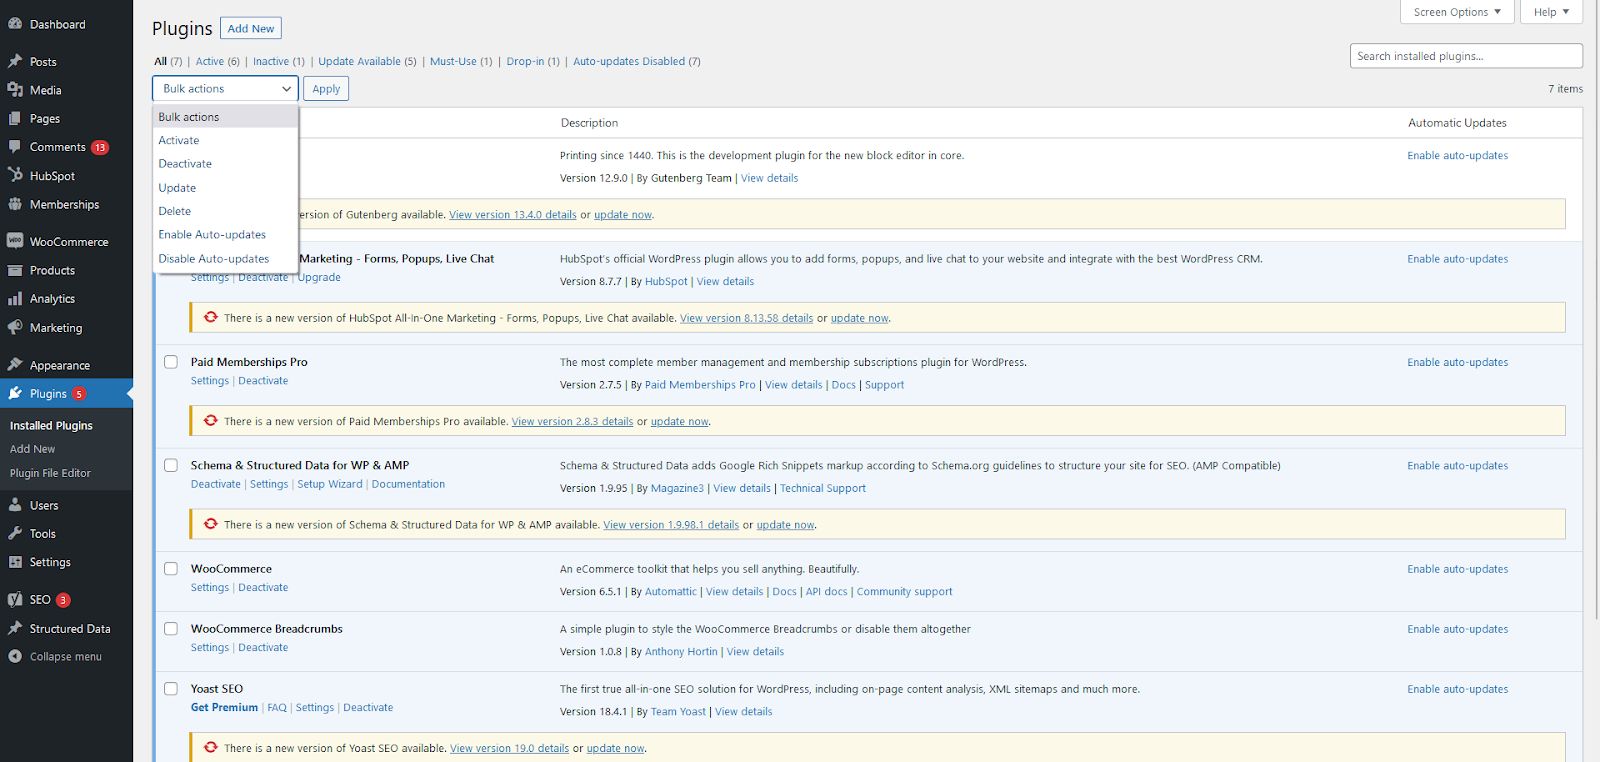Viewport: 1600px width, 762px height.
Task: Click the search installed plugins field
Action: [1466, 56]
